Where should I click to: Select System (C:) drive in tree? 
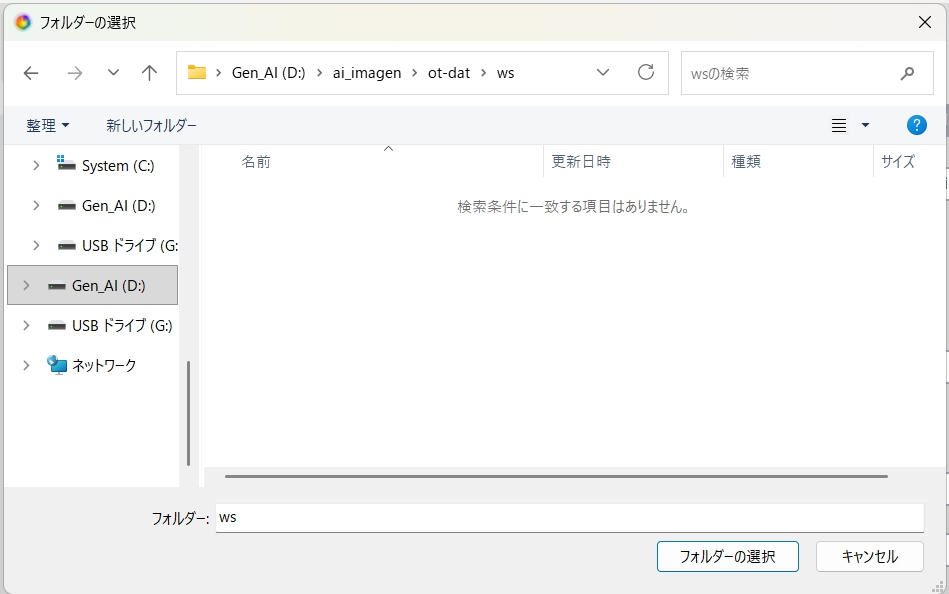118,165
